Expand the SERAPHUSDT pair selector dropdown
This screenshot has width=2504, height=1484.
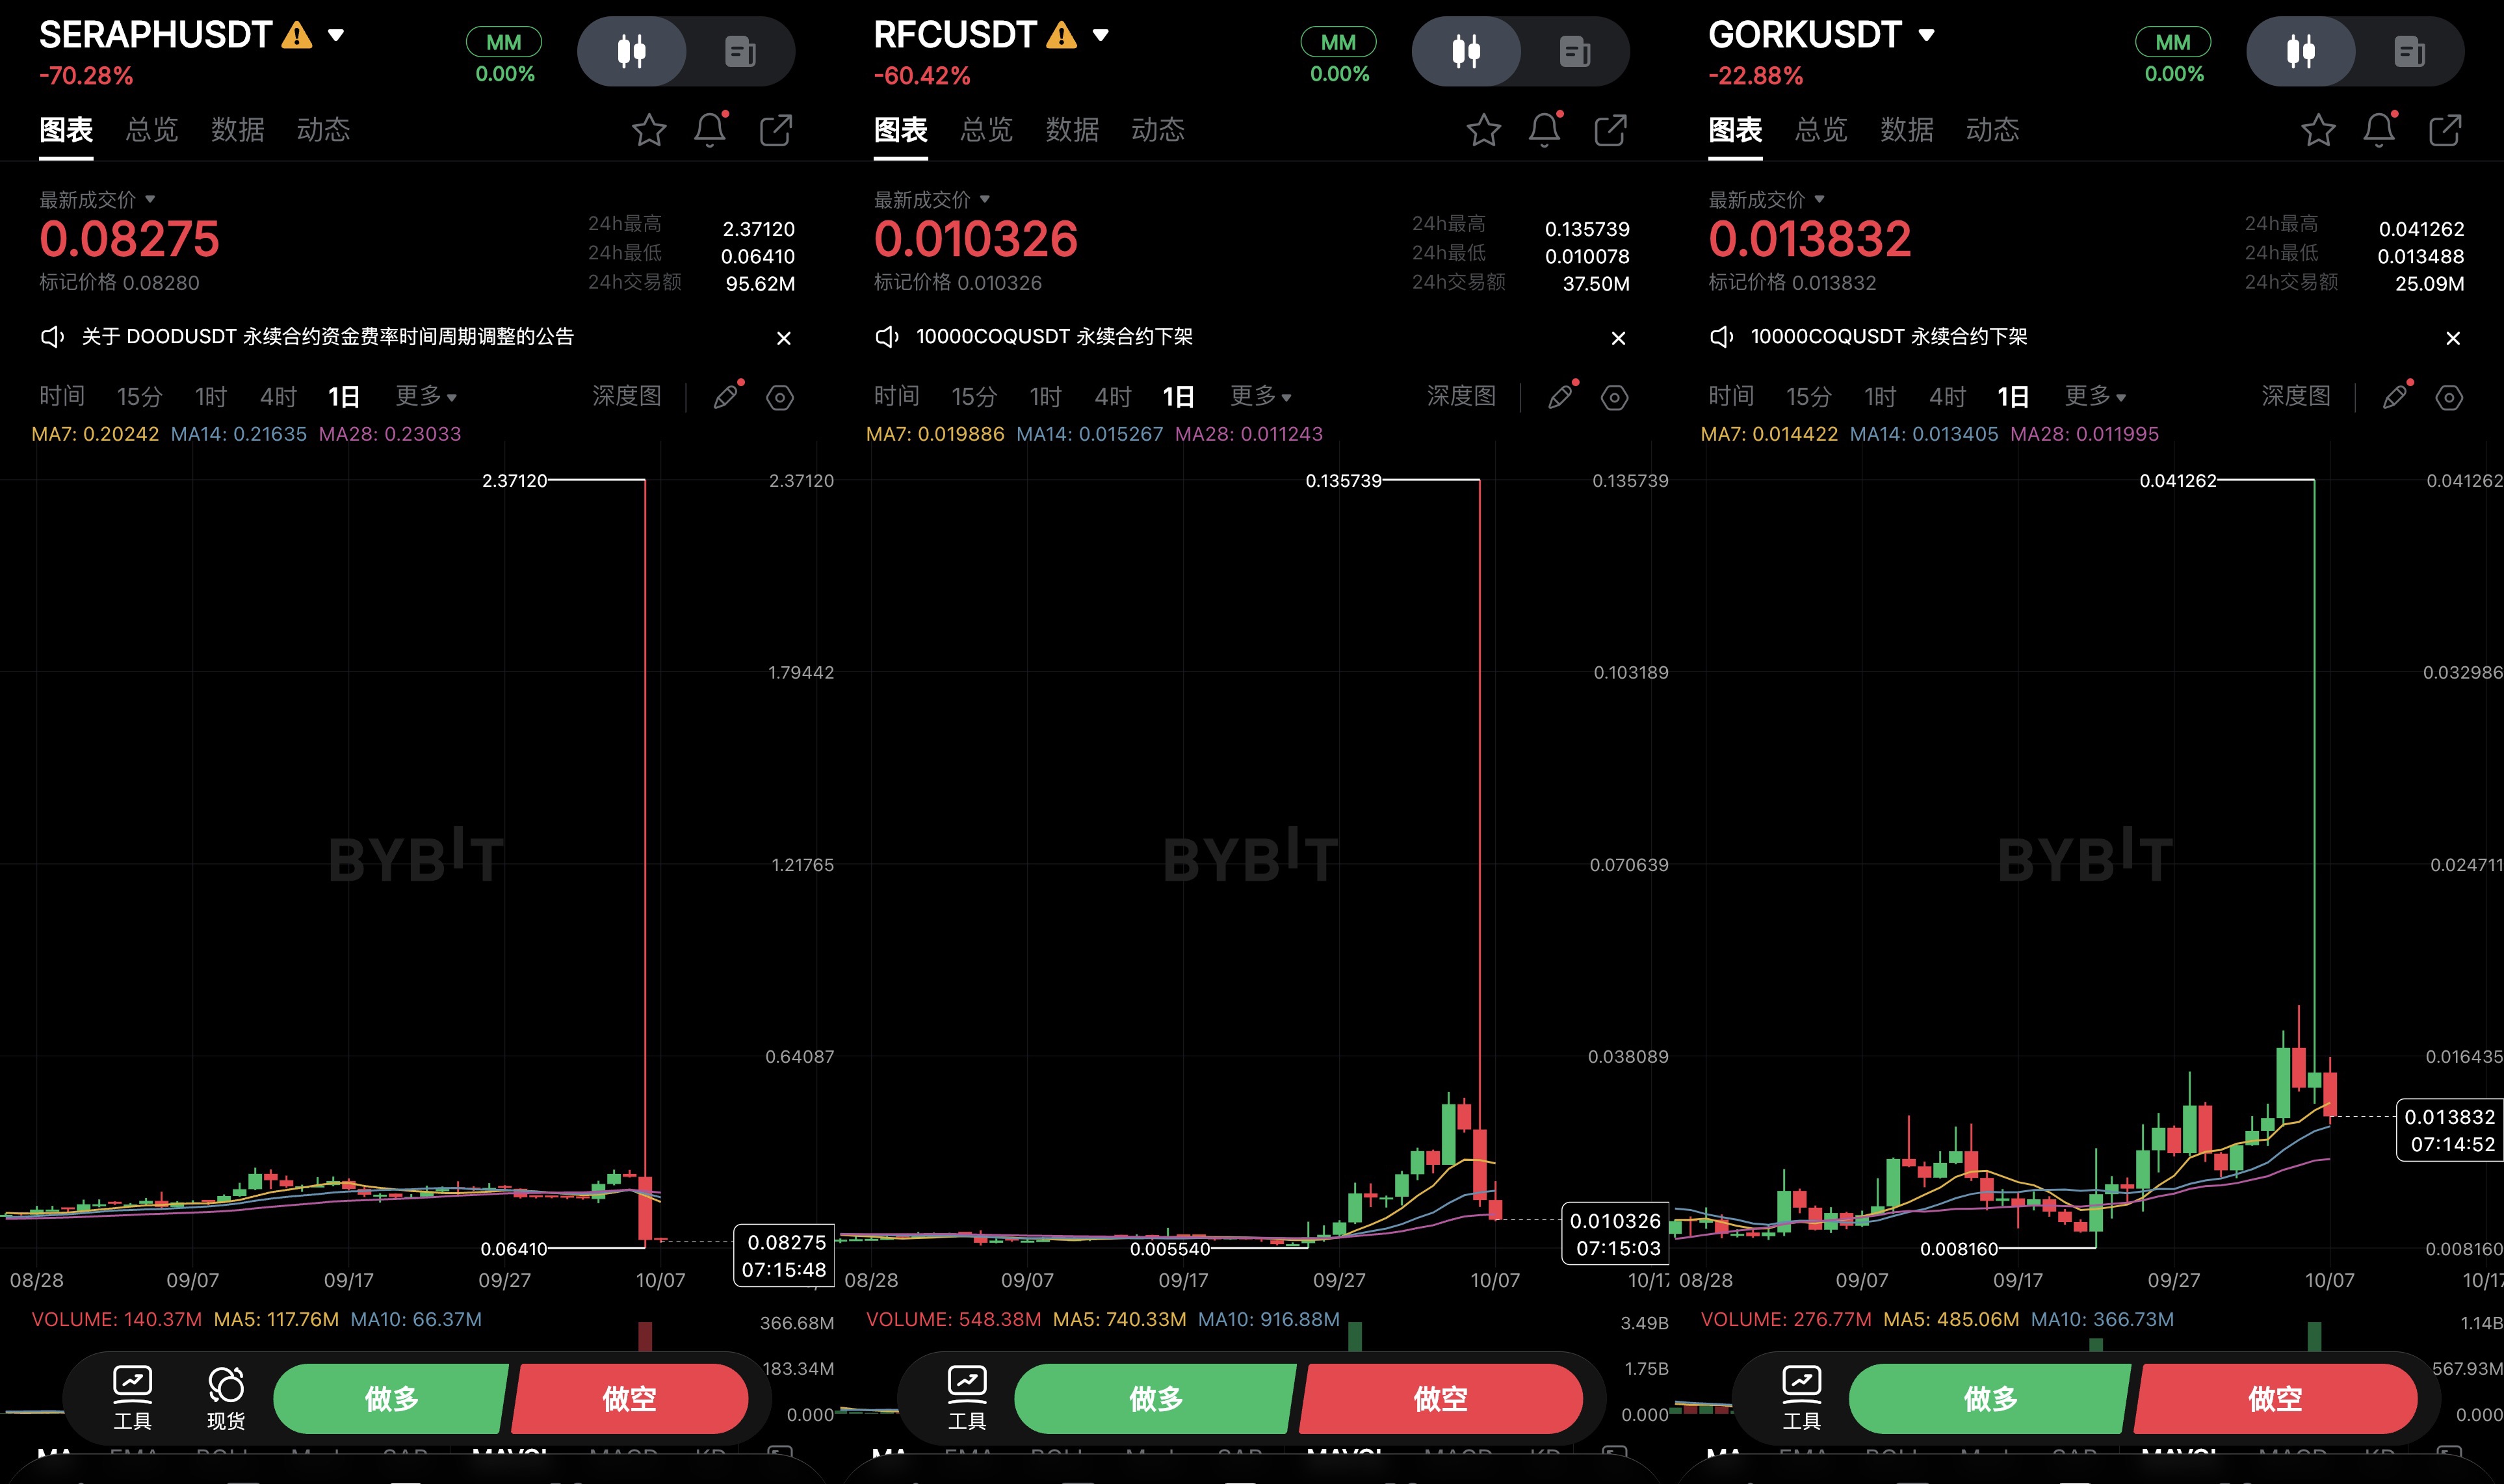click(x=336, y=35)
